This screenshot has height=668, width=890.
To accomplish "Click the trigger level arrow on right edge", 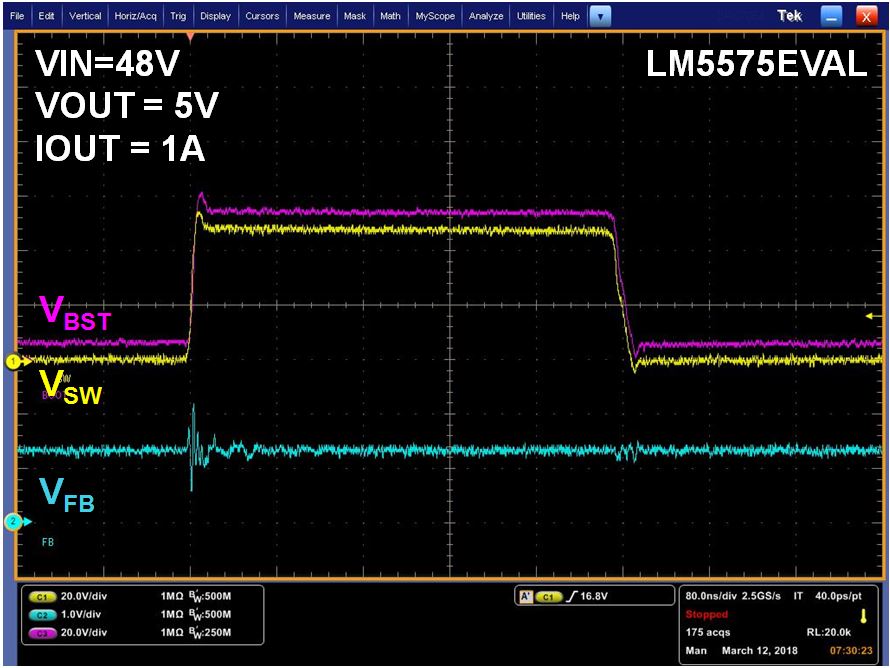I will coord(873,316).
